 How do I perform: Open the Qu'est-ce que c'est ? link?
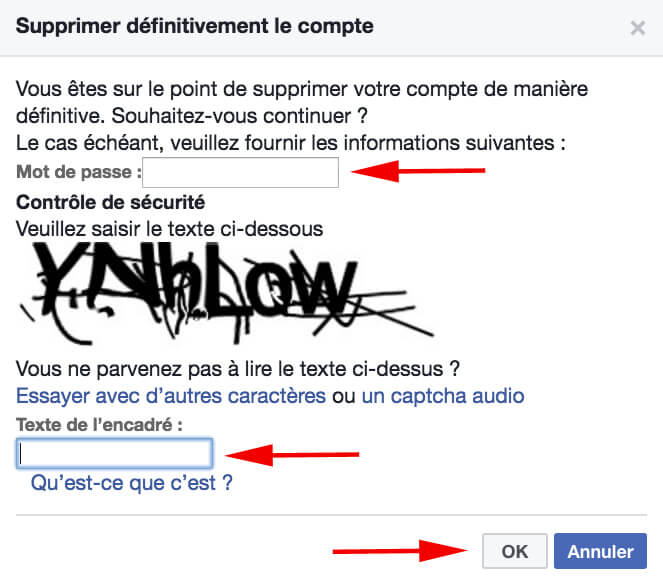[132, 482]
